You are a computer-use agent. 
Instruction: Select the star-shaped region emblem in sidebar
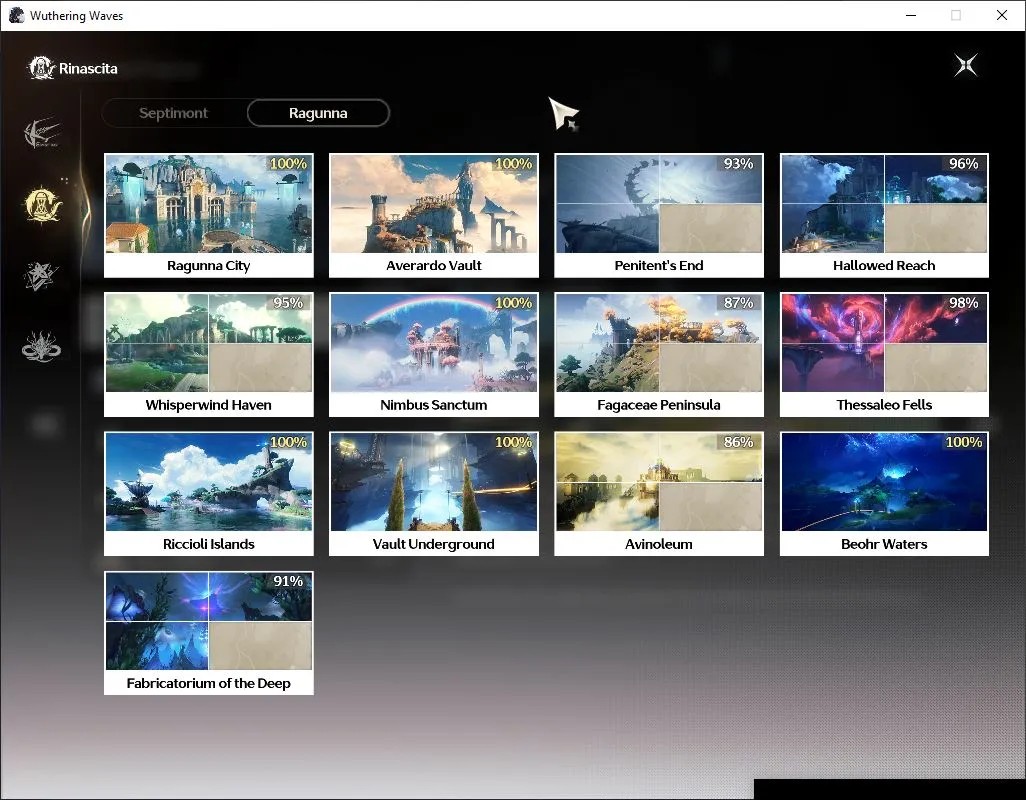41,275
